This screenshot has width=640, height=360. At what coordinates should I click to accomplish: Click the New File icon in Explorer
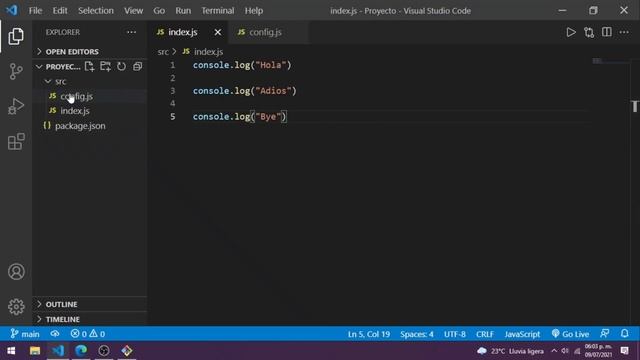[89, 67]
